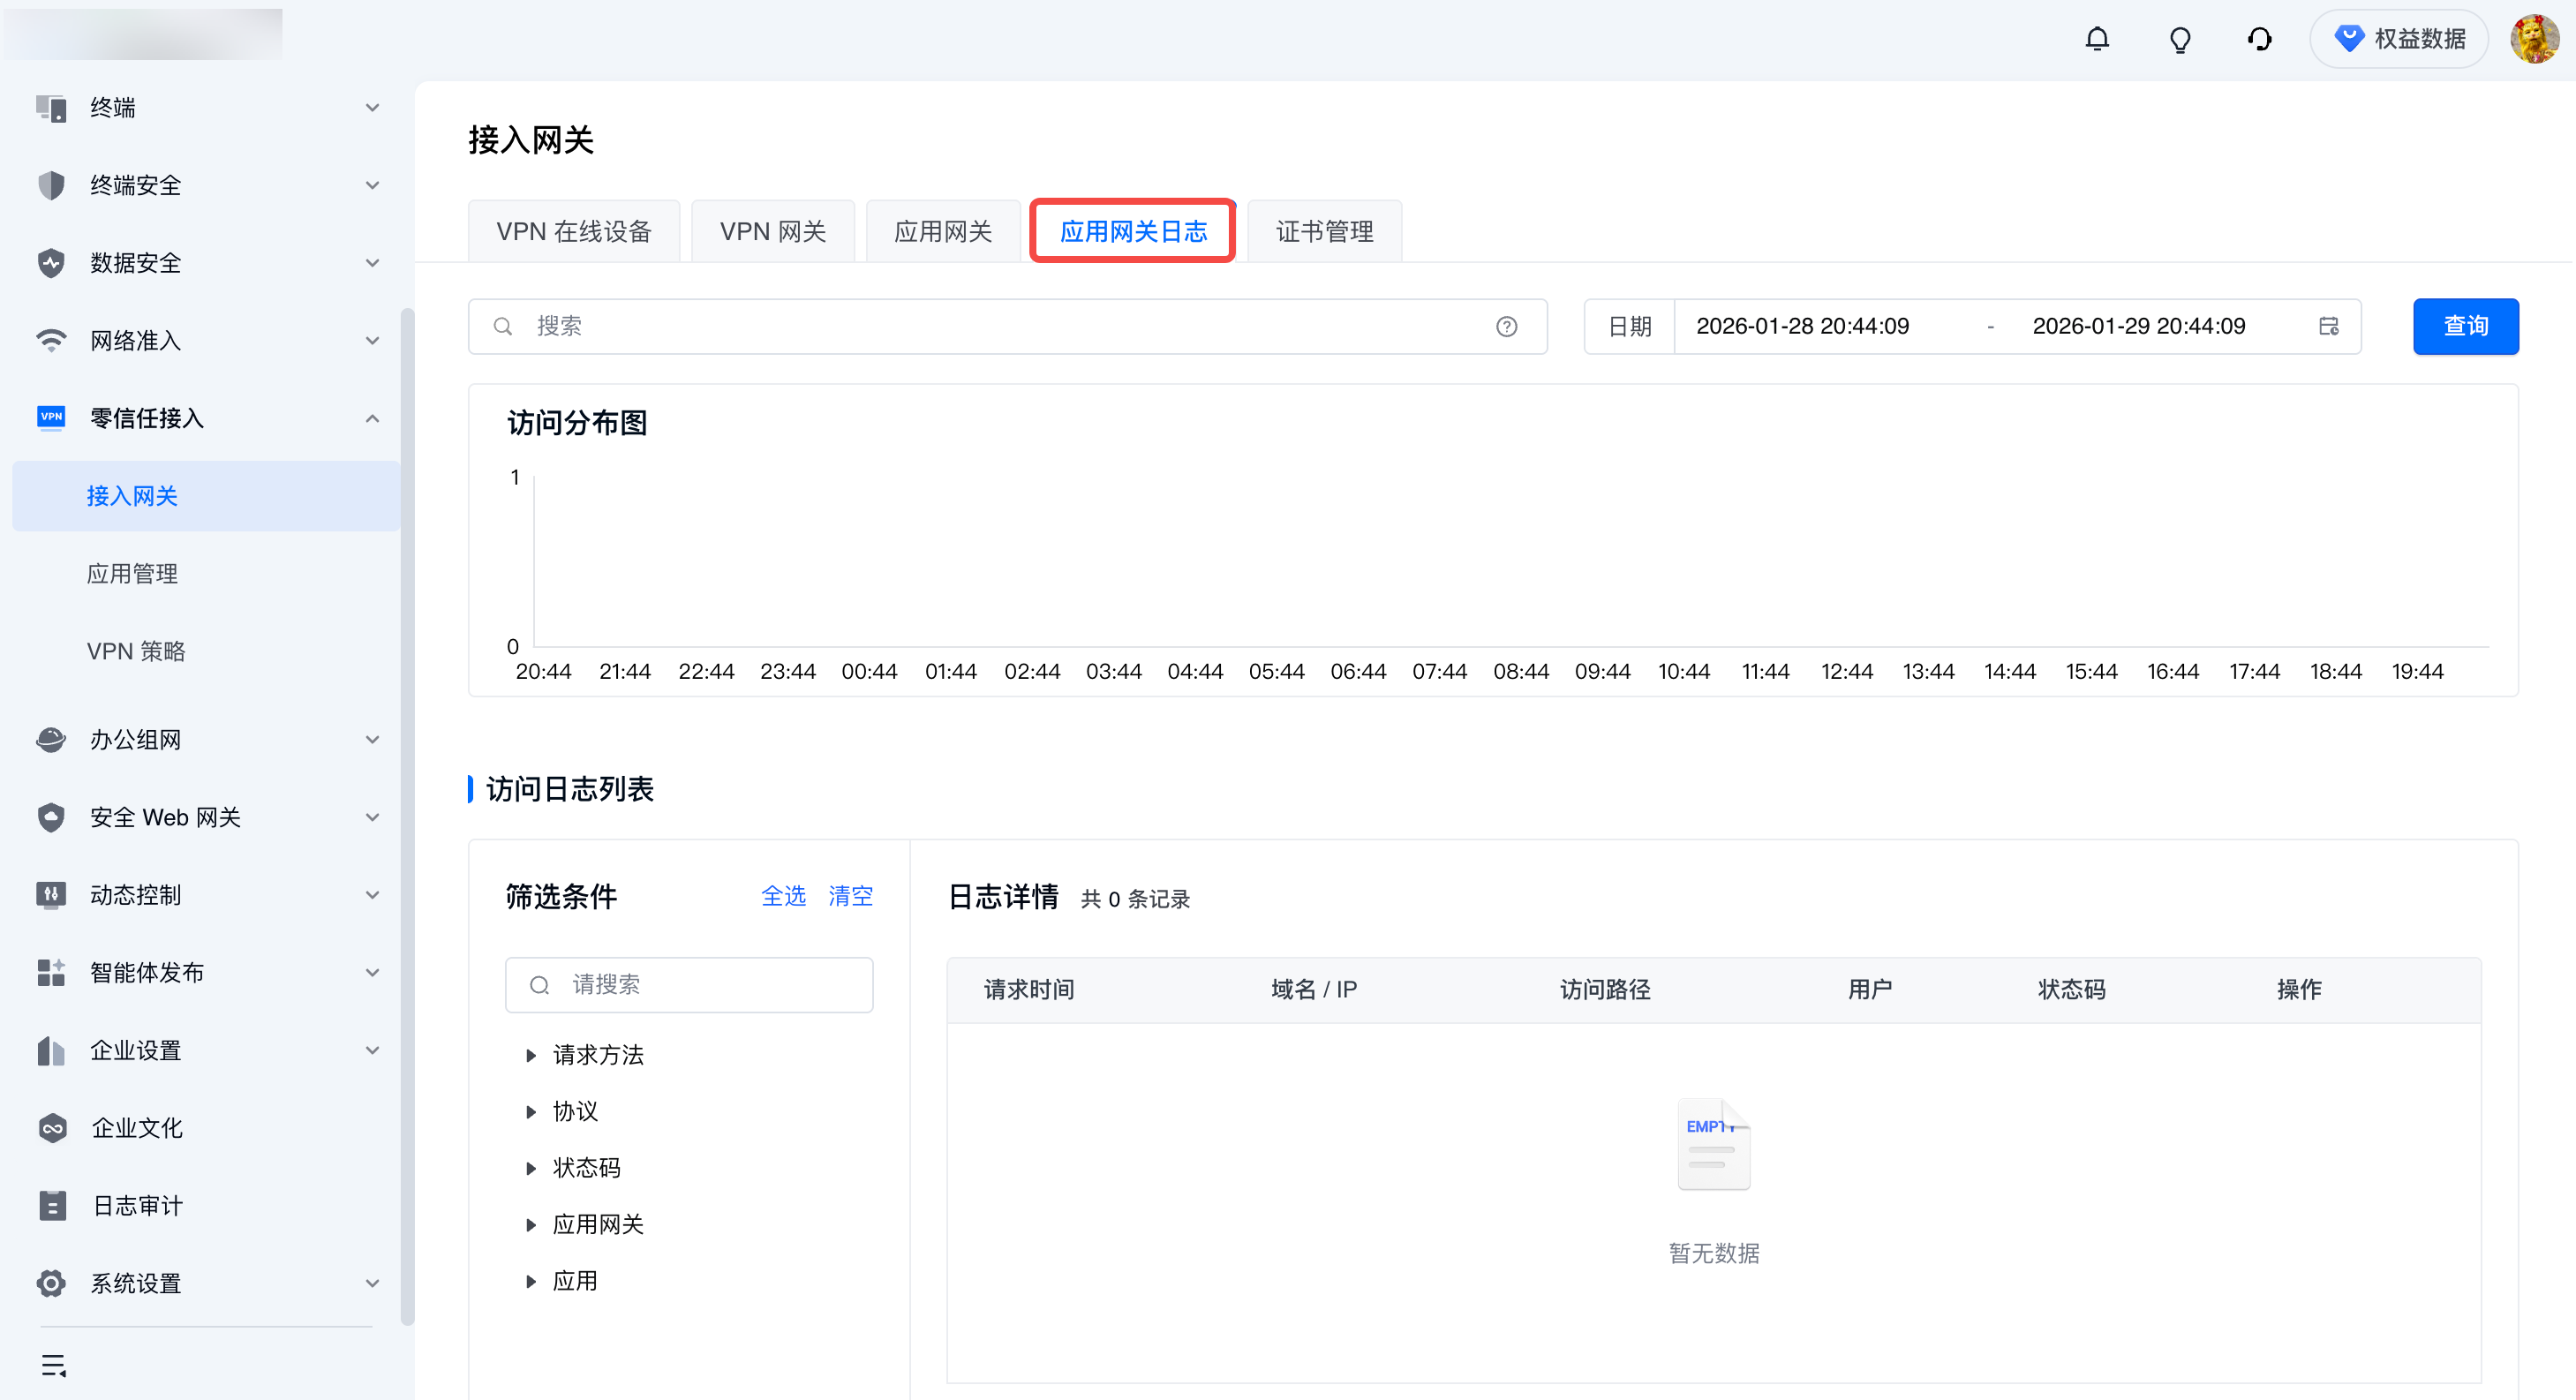Click the 状态码 column header
Image resolution: width=2576 pixels, height=1400 pixels.
[2071, 990]
